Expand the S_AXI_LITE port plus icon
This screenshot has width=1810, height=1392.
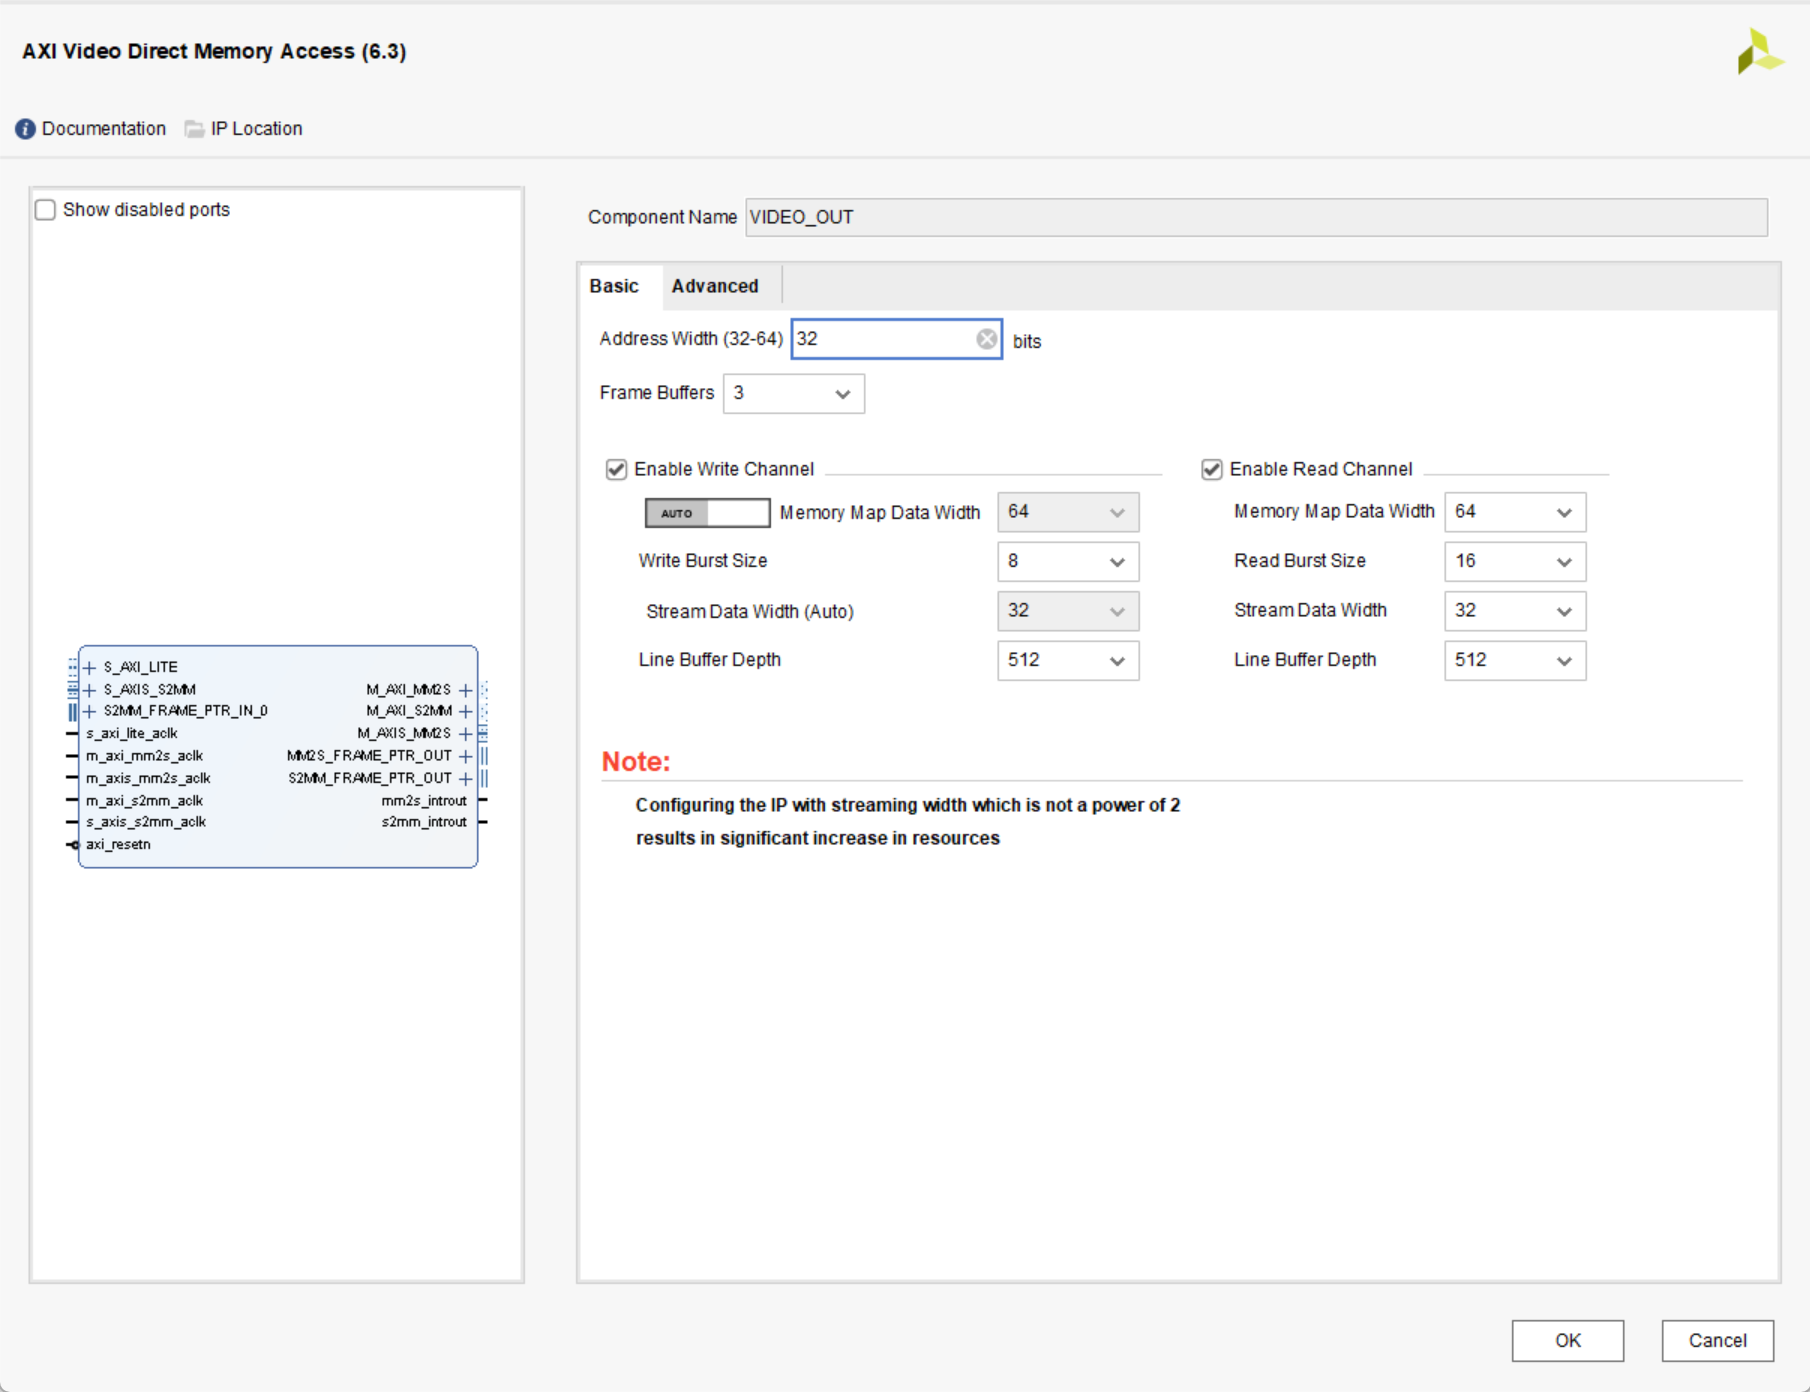90,667
